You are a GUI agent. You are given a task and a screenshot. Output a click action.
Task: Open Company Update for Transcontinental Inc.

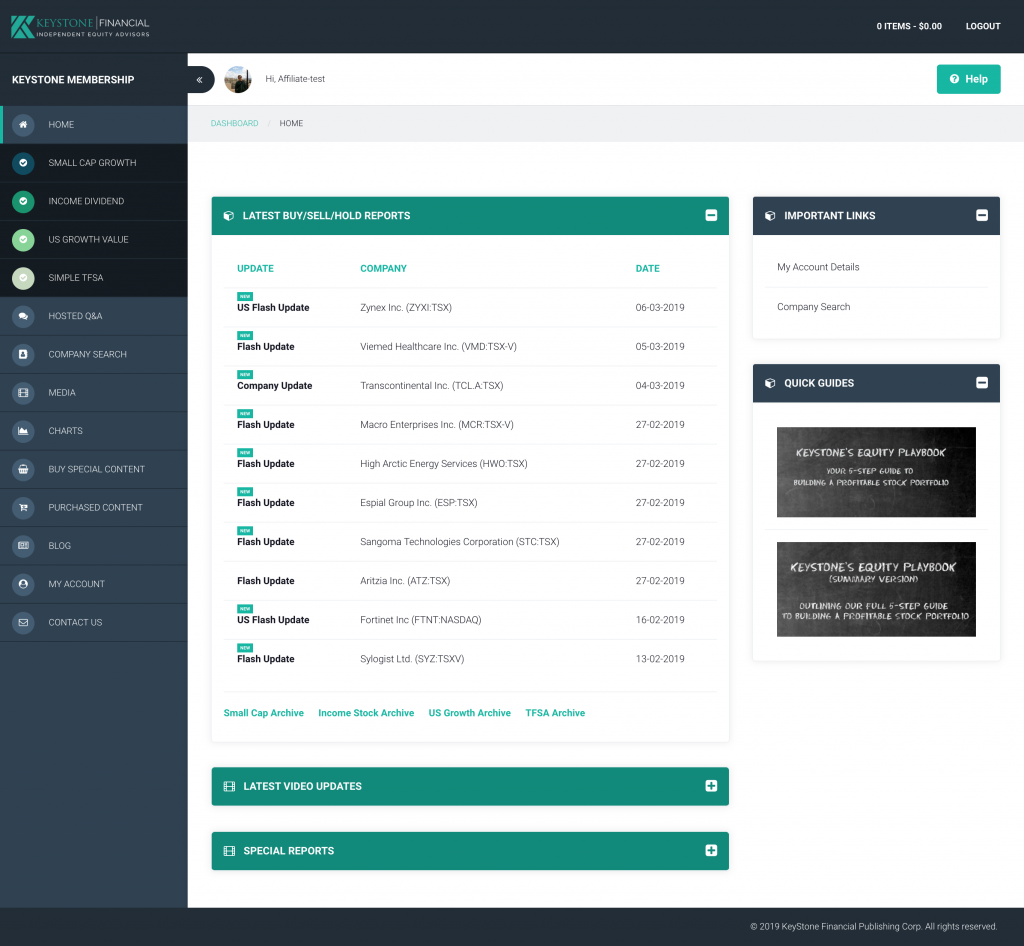pyautogui.click(x=274, y=386)
